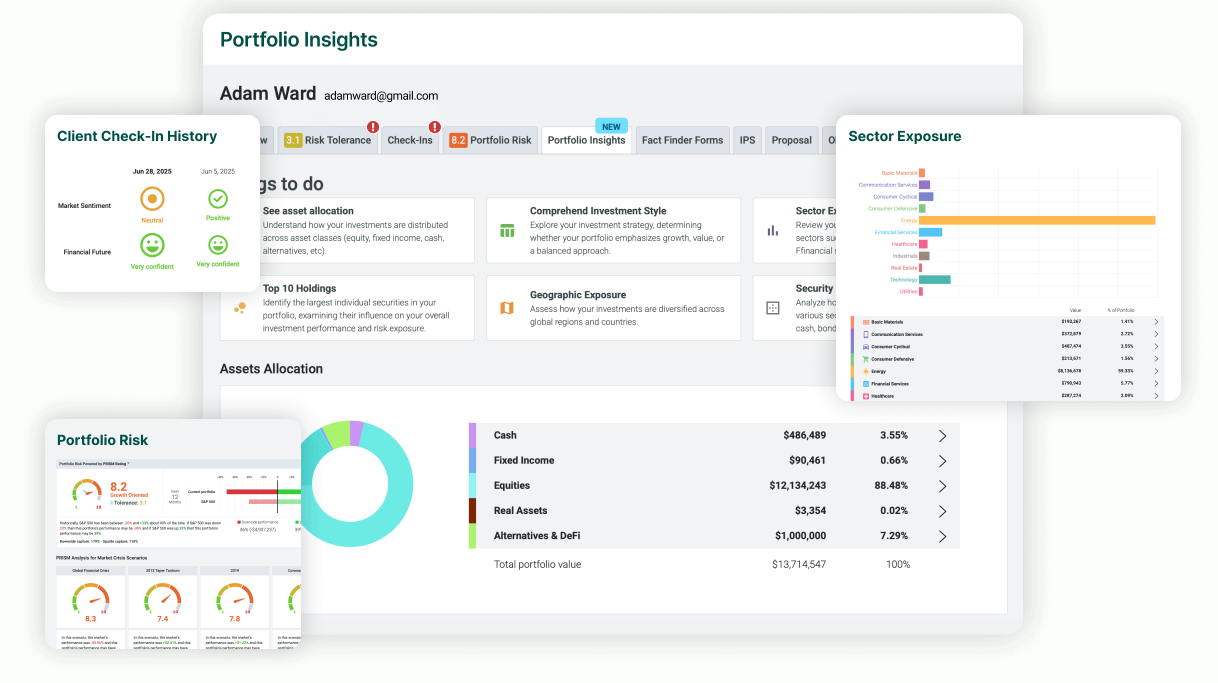The height and width of the screenshot is (683, 1218).
Task: Click the Alternatives & DeFi green color swatch
Action: click(472, 535)
